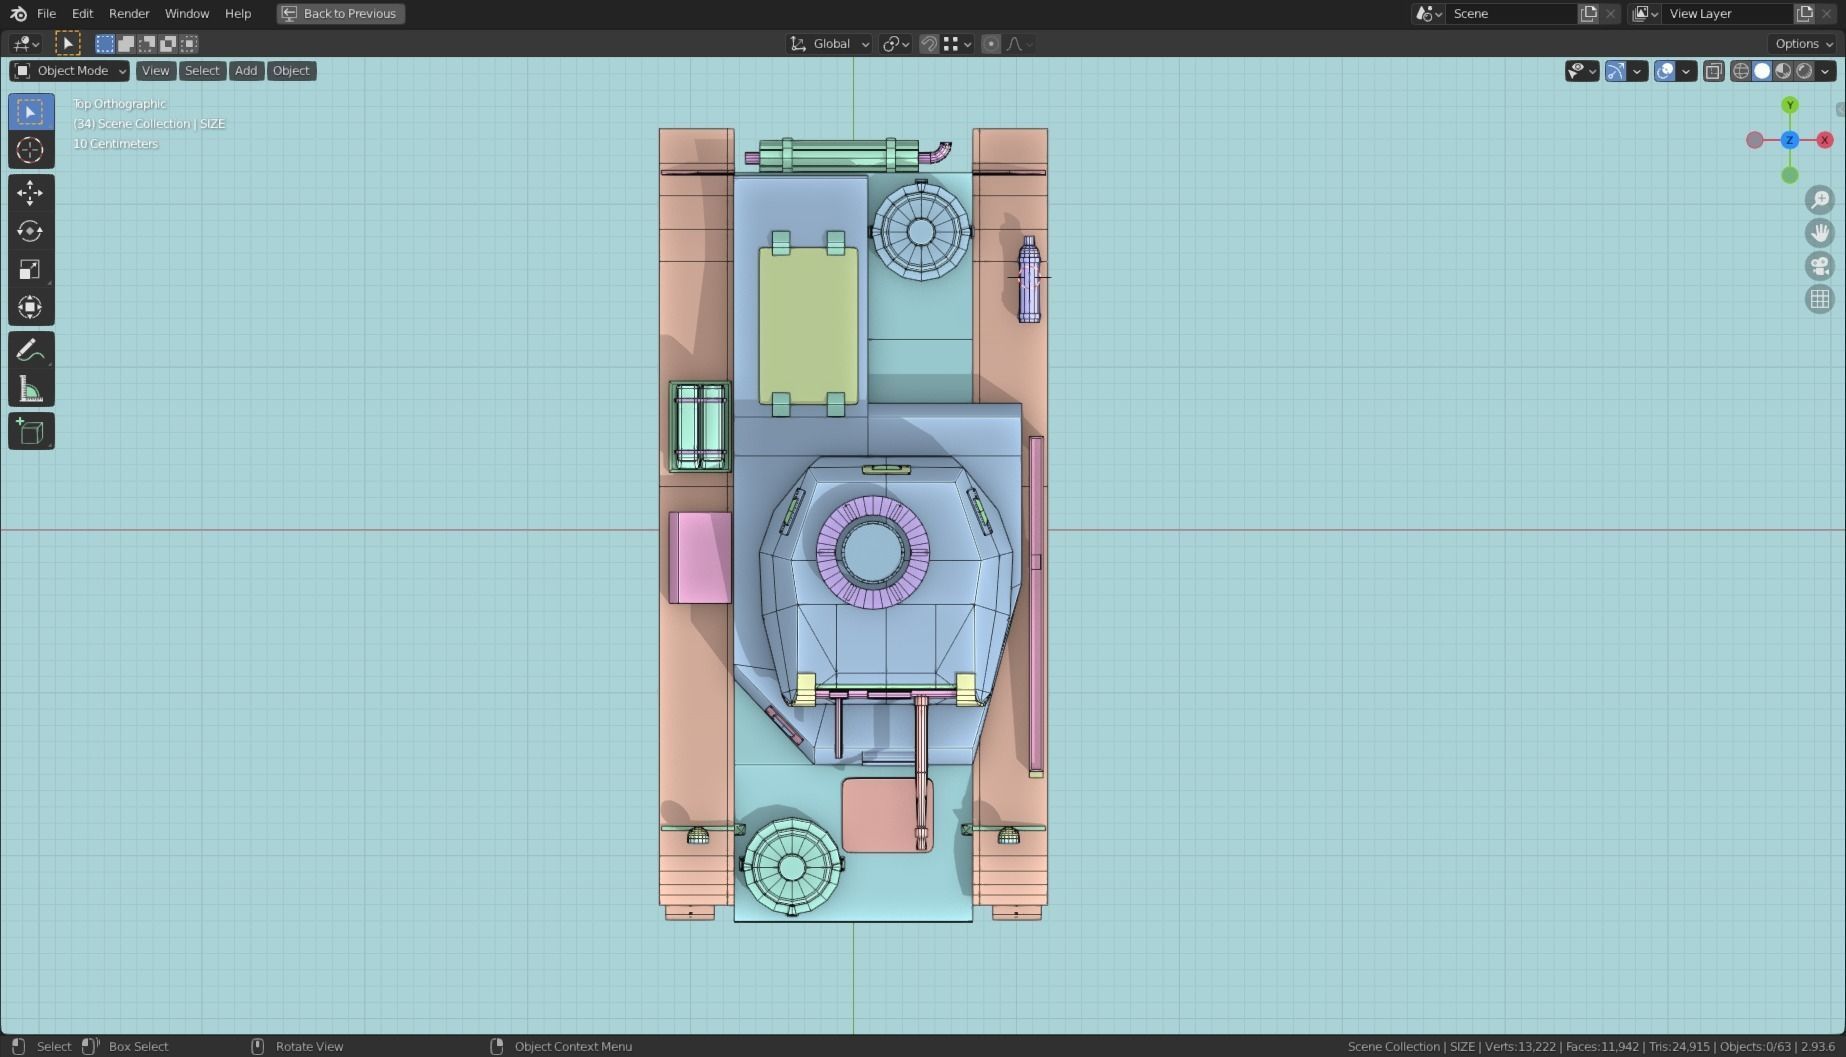The width and height of the screenshot is (1846, 1057).
Task: Open the viewport Add menu
Action: (246, 70)
